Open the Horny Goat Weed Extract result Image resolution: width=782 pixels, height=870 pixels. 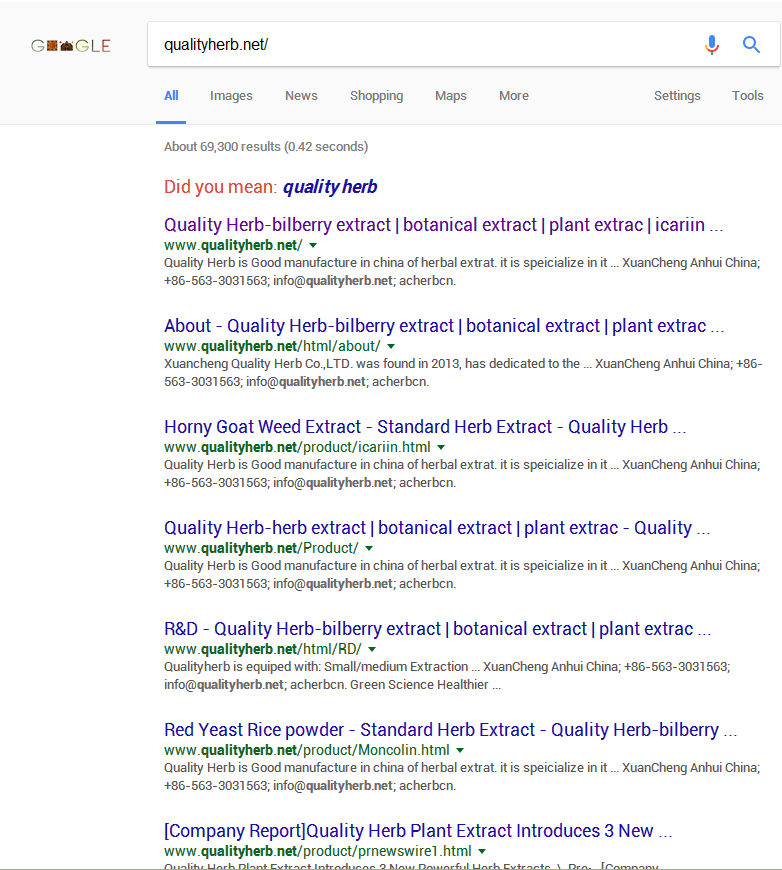point(425,427)
